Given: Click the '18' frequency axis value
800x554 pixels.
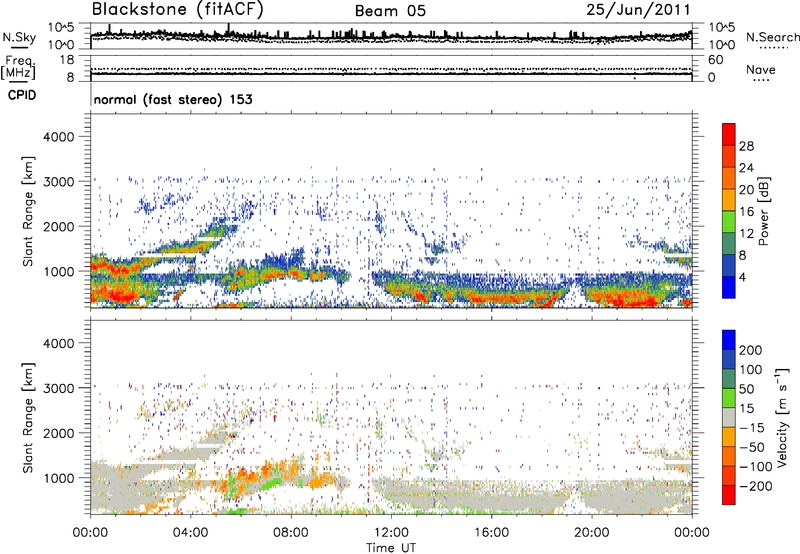Looking at the screenshot, I should pos(67,60).
